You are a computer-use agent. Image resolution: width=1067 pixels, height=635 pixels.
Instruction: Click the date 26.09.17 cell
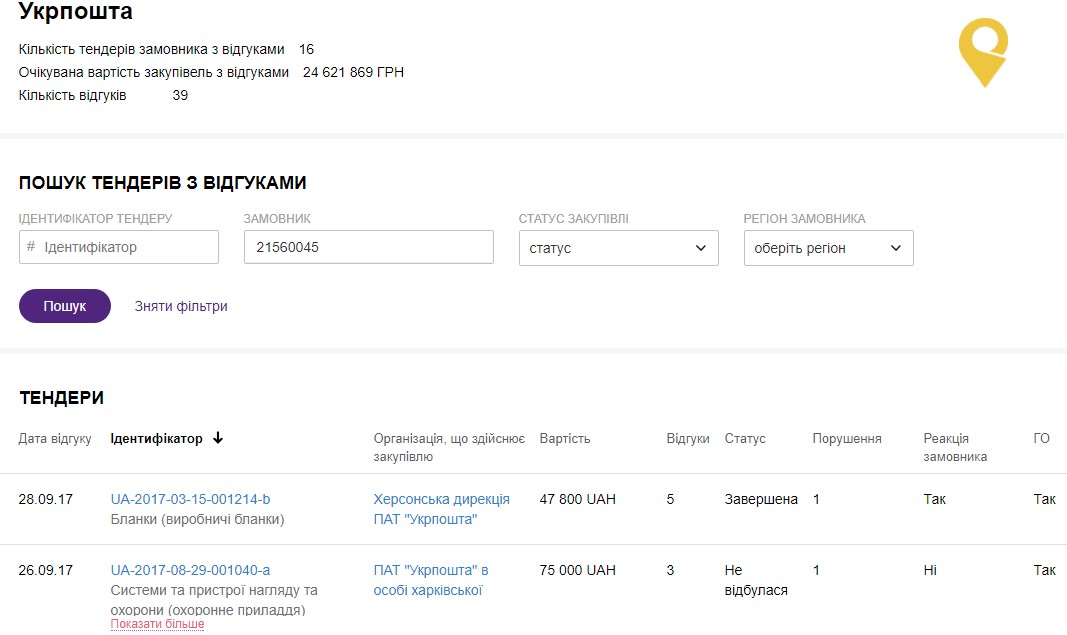point(46,570)
